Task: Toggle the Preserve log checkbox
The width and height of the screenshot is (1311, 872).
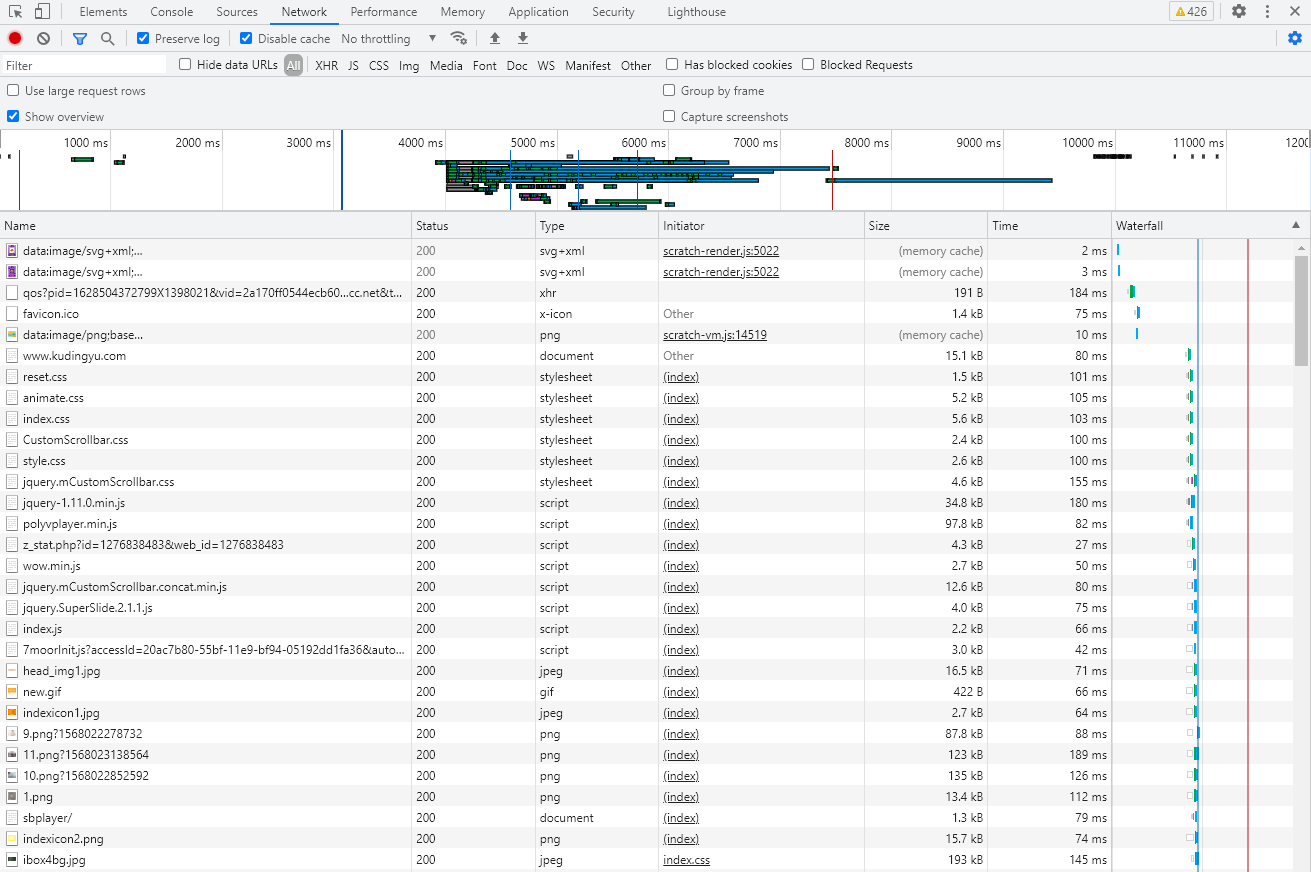Action: [143, 38]
